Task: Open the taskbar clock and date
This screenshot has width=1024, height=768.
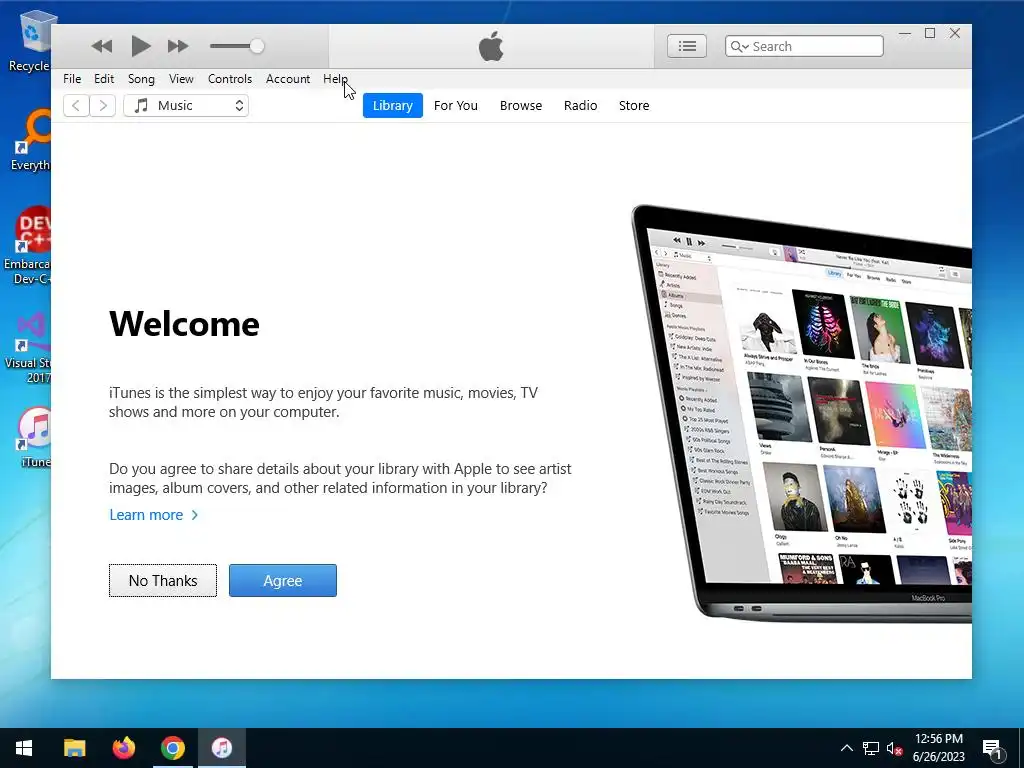Action: (x=938, y=748)
